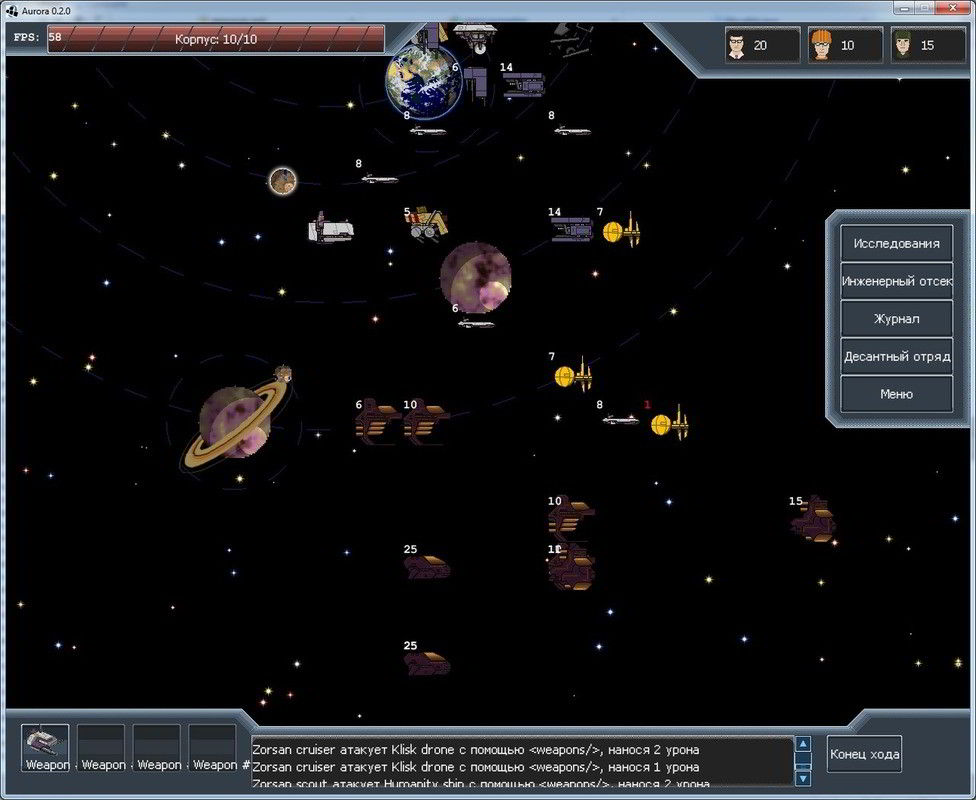Open the Инженерный отсек panel
This screenshot has width=976, height=800.
(x=896, y=281)
